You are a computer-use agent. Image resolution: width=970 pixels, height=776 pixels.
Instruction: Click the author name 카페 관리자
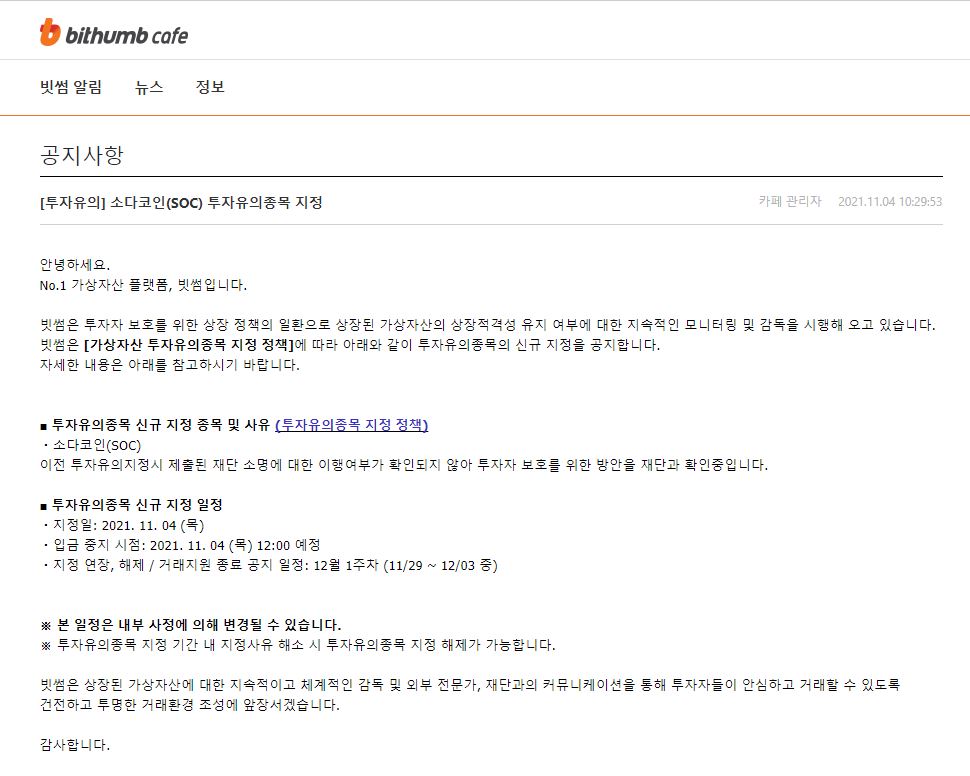[790, 201]
